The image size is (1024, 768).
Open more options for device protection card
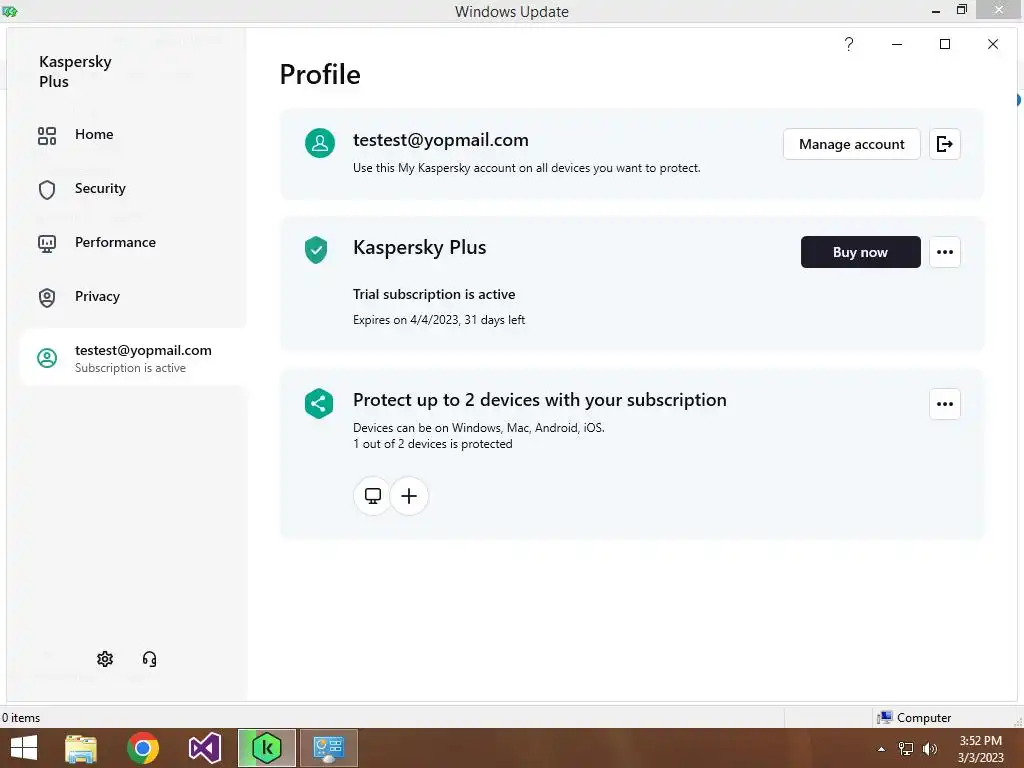[x=945, y=404]
